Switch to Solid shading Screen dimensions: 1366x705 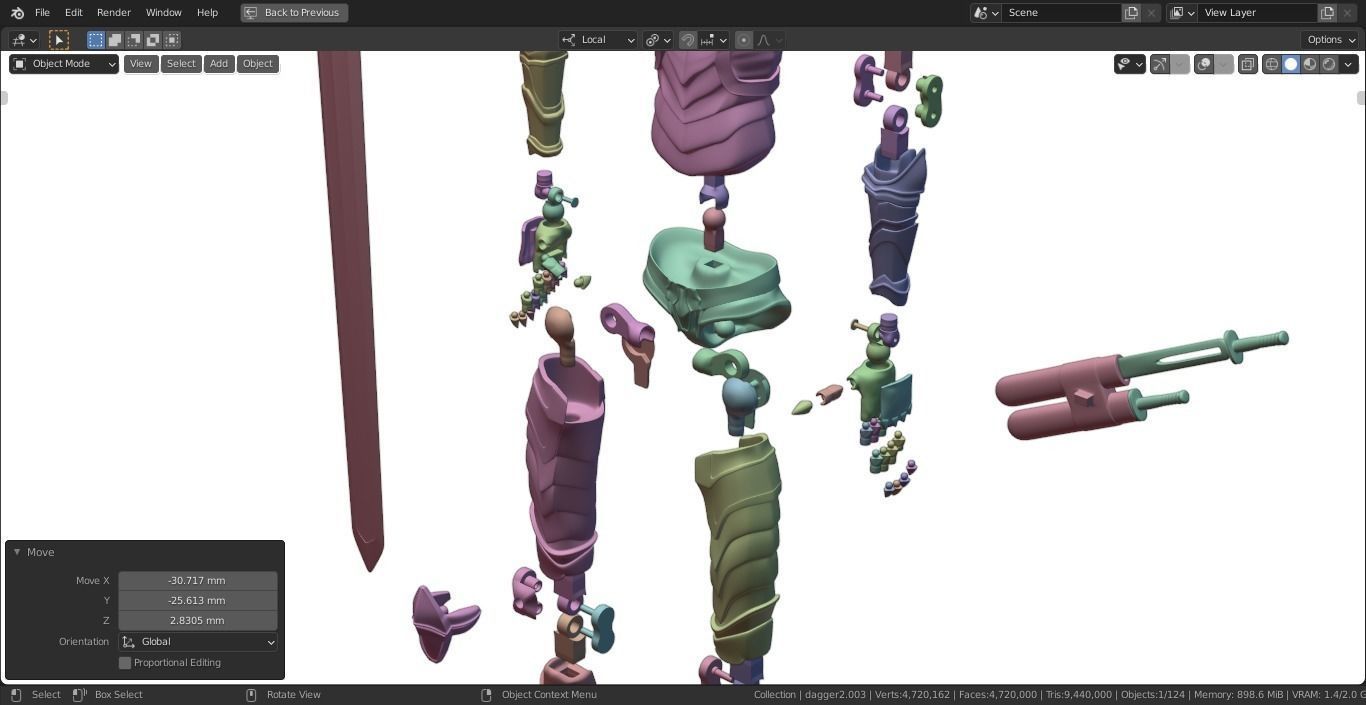(x=1291, y=64)
